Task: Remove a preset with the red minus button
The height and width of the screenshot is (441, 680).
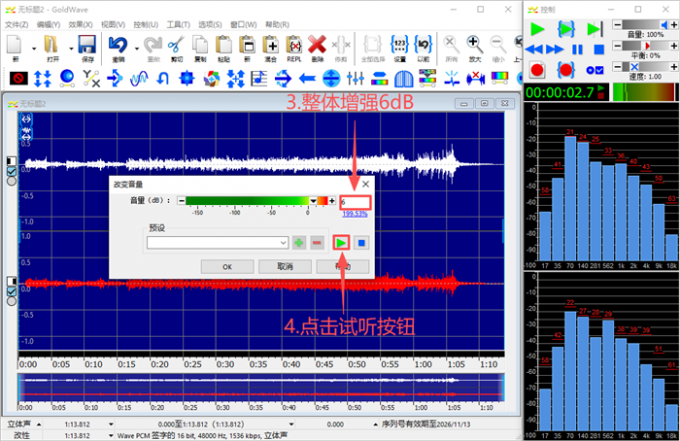Action: [x=317, y=243]
